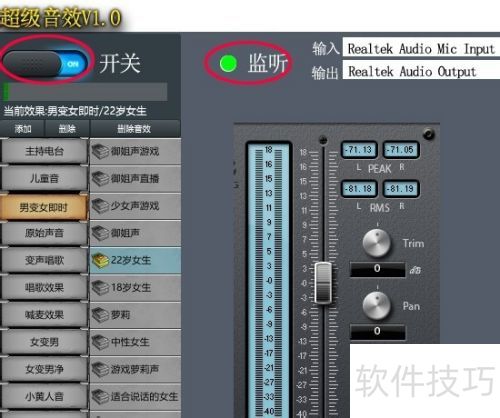Choose the 22岁女生 effect text
The height and width of the screenshot is (418, 500).
(131, 260)
